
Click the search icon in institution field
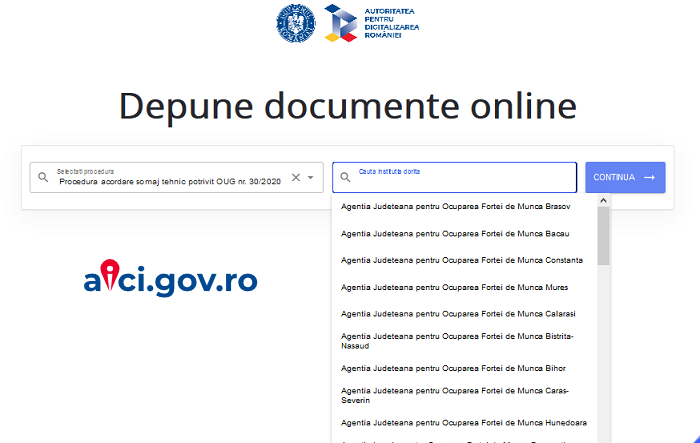(346, 177)
